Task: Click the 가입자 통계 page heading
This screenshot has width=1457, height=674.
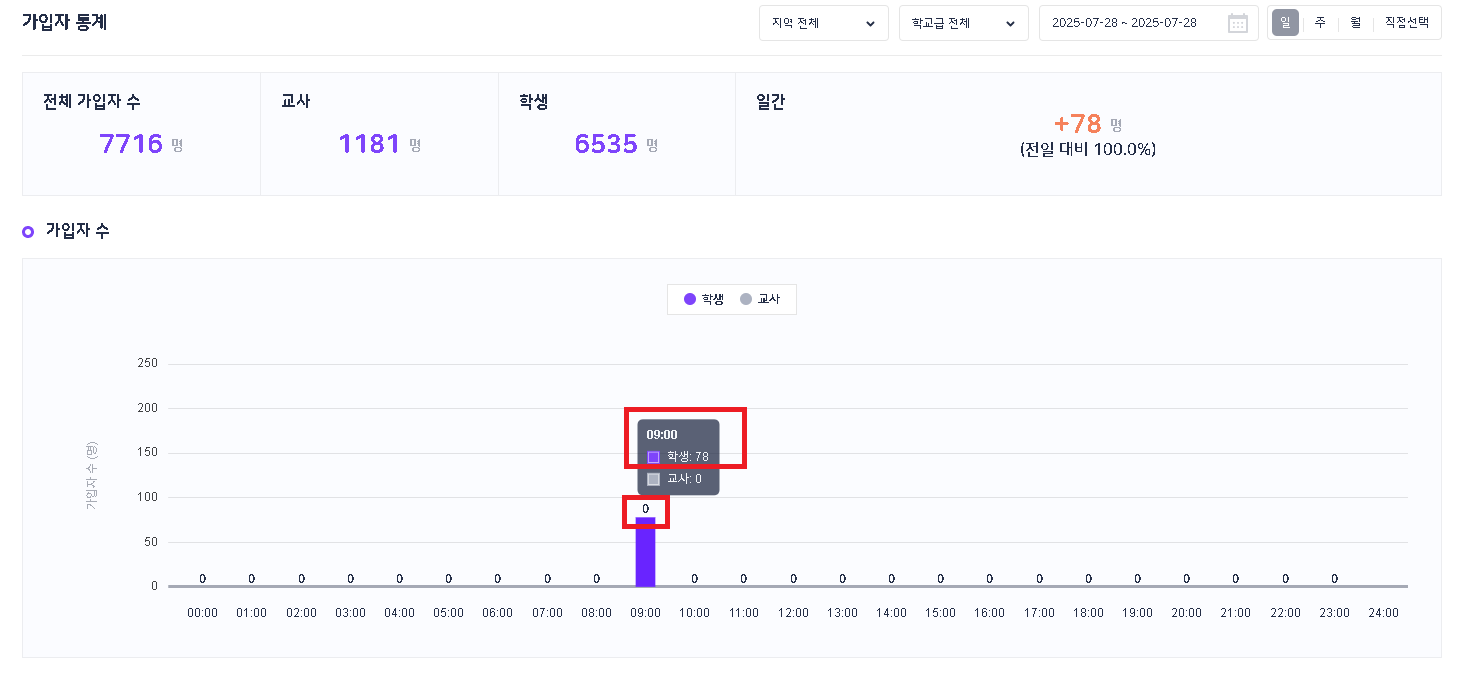Action: (64, 22)
